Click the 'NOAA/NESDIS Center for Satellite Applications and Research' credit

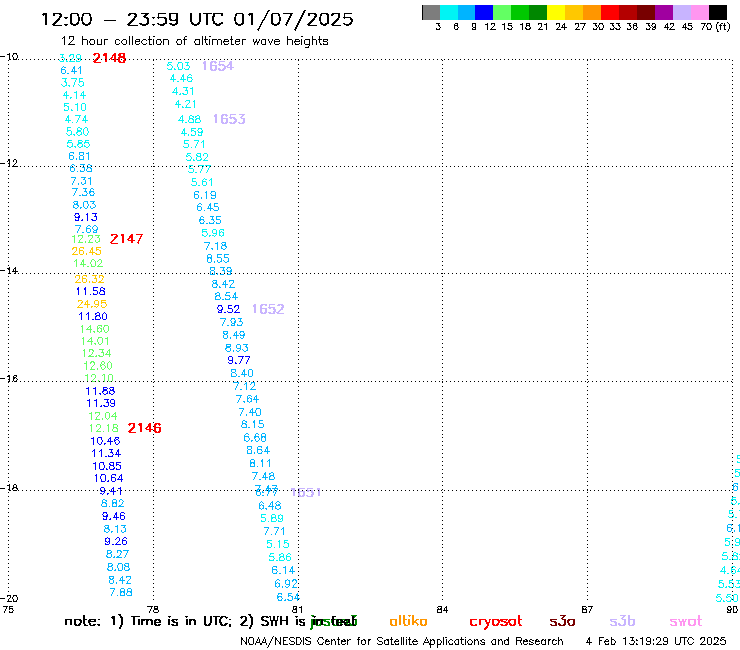coord(402,642)
